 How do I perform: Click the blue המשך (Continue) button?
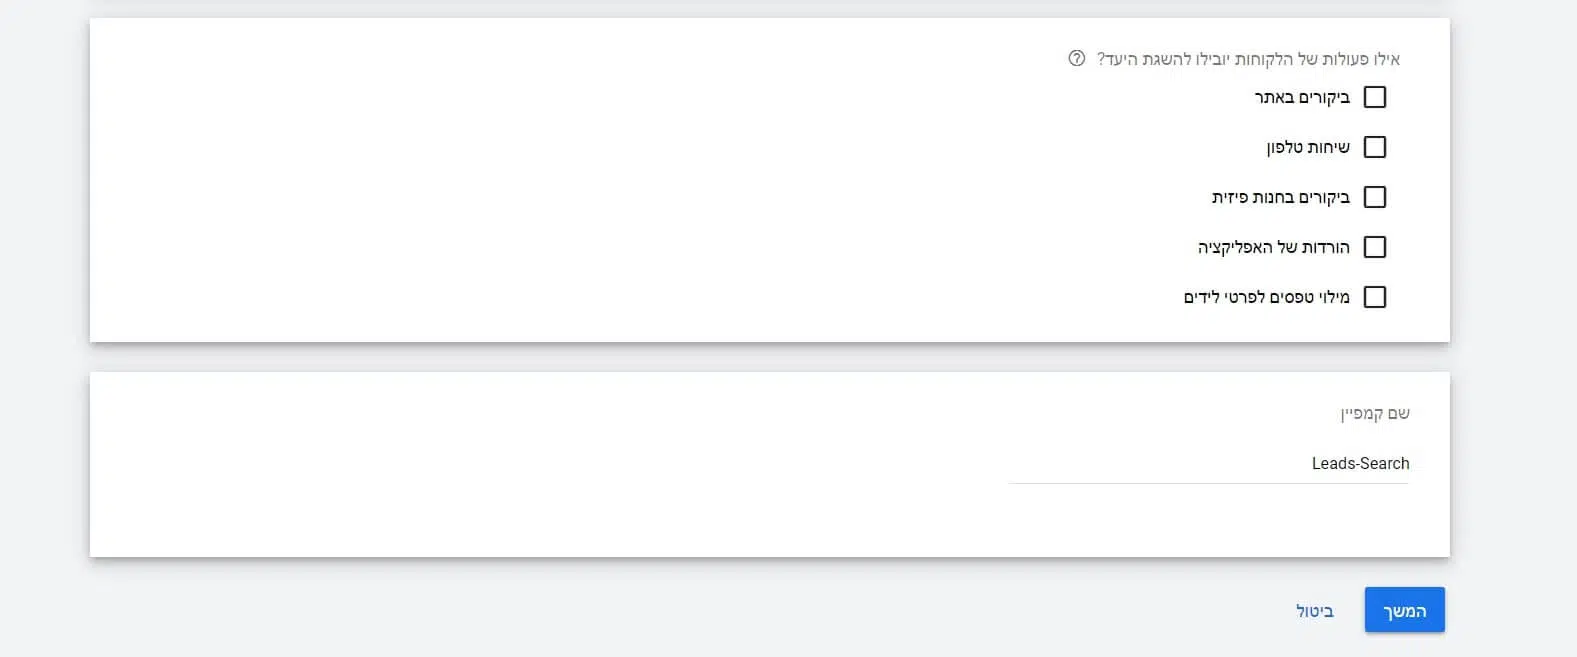tap(1404, 610)
